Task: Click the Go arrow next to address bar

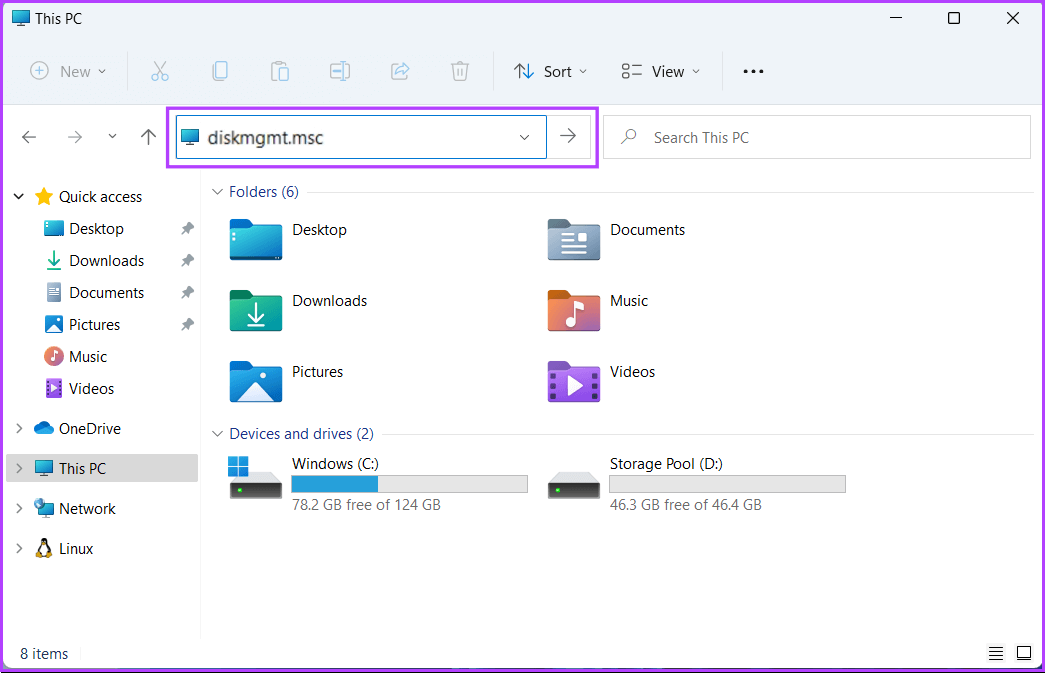Action: point(568,137)
